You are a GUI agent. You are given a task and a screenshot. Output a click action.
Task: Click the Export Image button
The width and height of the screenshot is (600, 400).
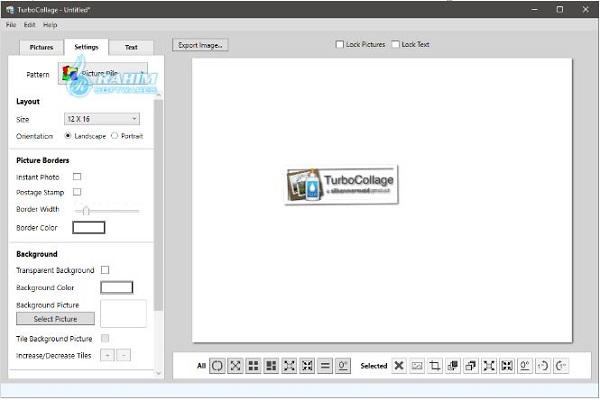pos(200,45)
